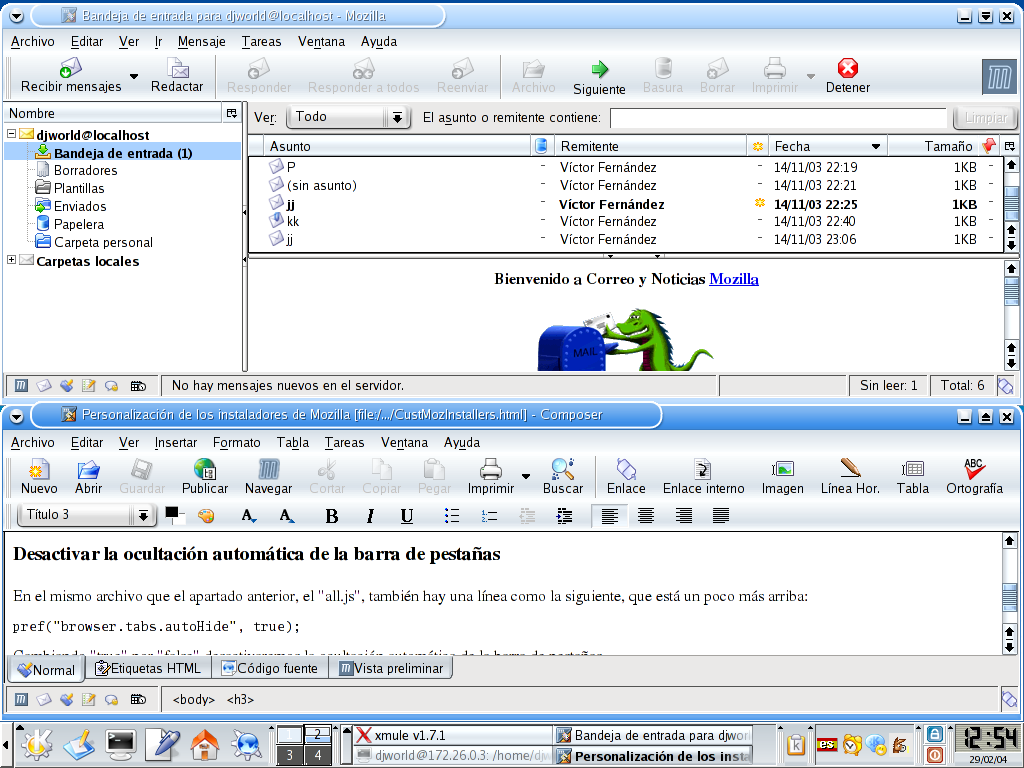Increase indent of the paragraph

coord(564,516)
